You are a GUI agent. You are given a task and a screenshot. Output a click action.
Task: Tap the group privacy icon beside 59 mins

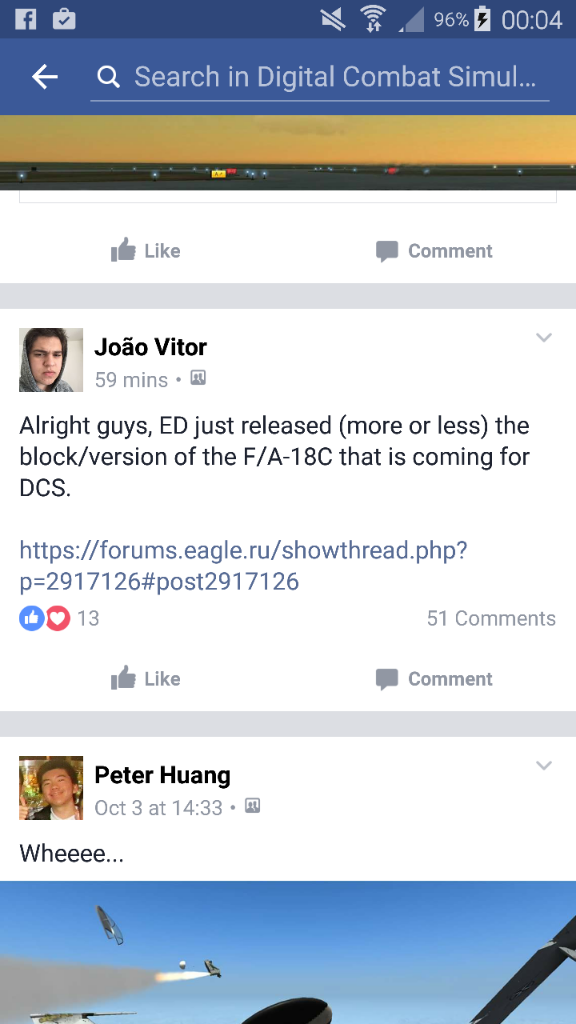(x=198, y=377)
